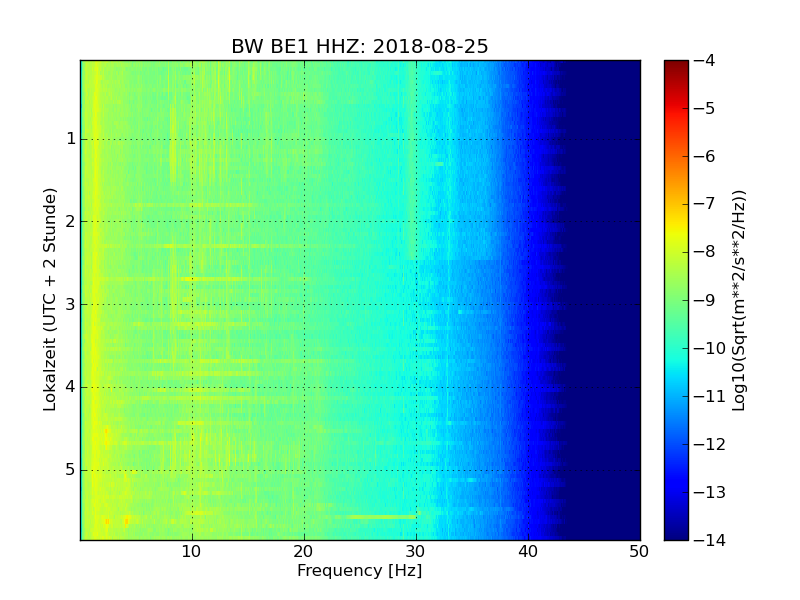The image size is (800, 600).
Task: Click colorbar tick label '−10'
Action: click(x=710, y=348)
